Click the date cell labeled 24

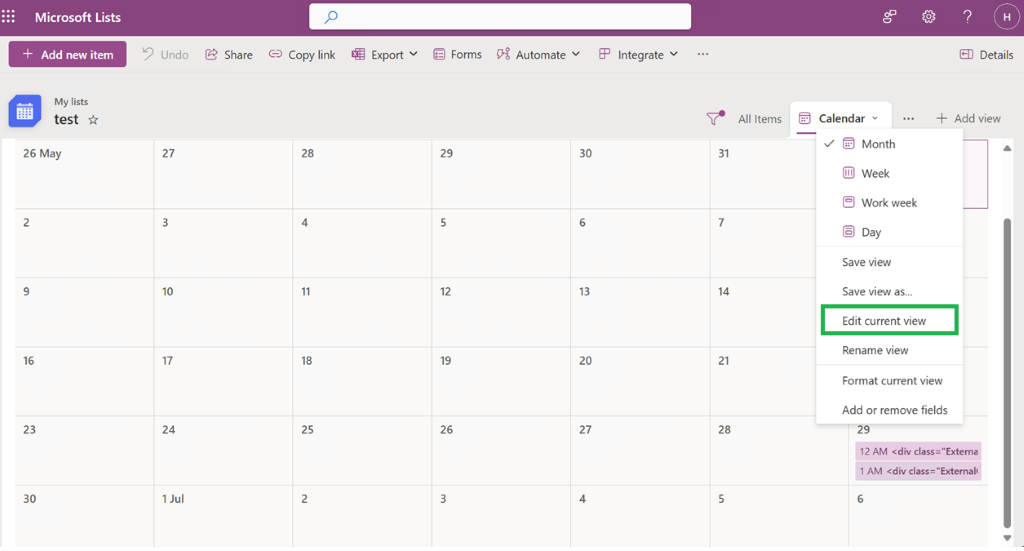[223, 450]
